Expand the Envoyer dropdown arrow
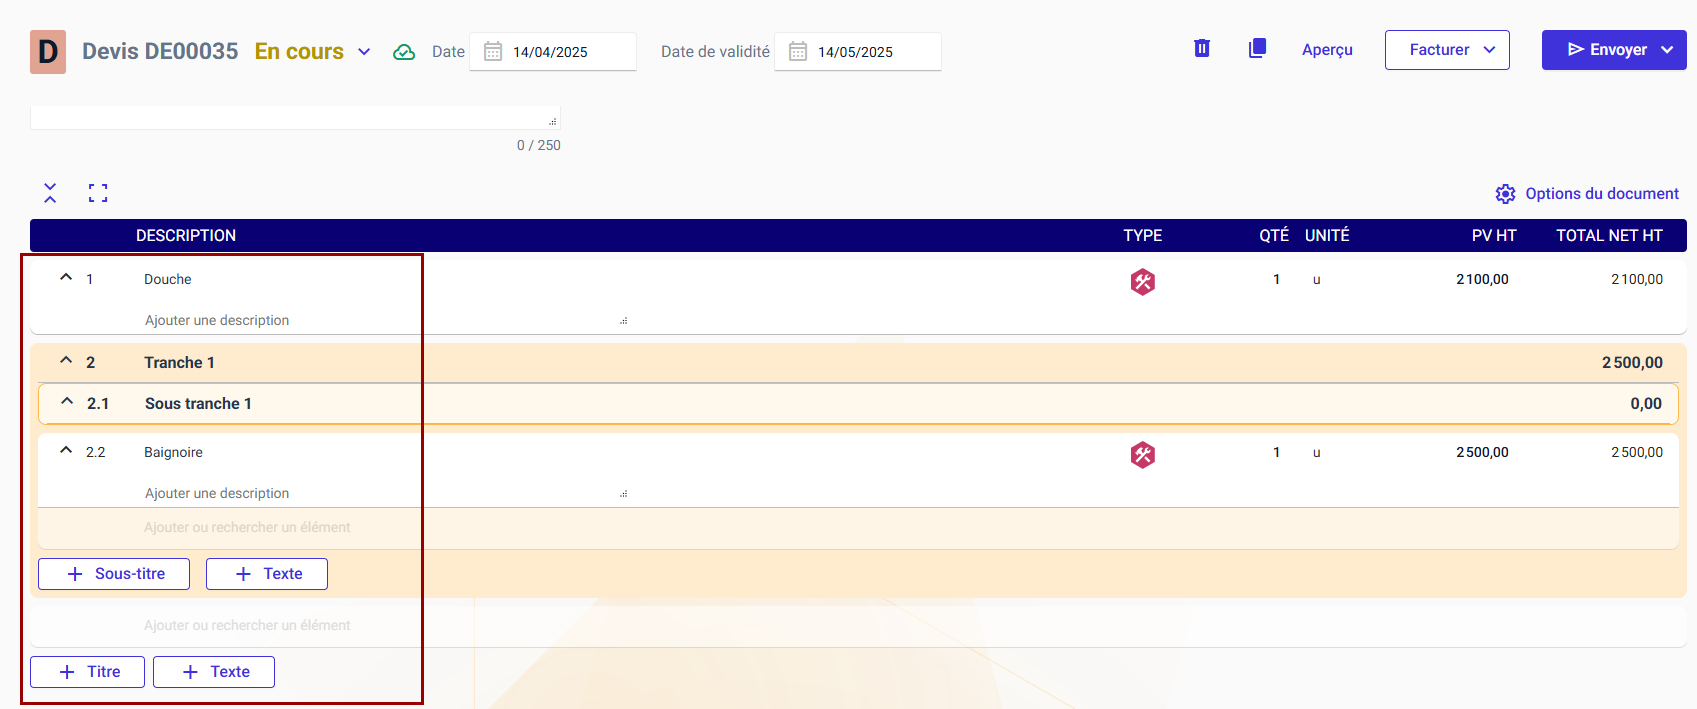The image size is (1697, 709). [x=1667, y=50]
